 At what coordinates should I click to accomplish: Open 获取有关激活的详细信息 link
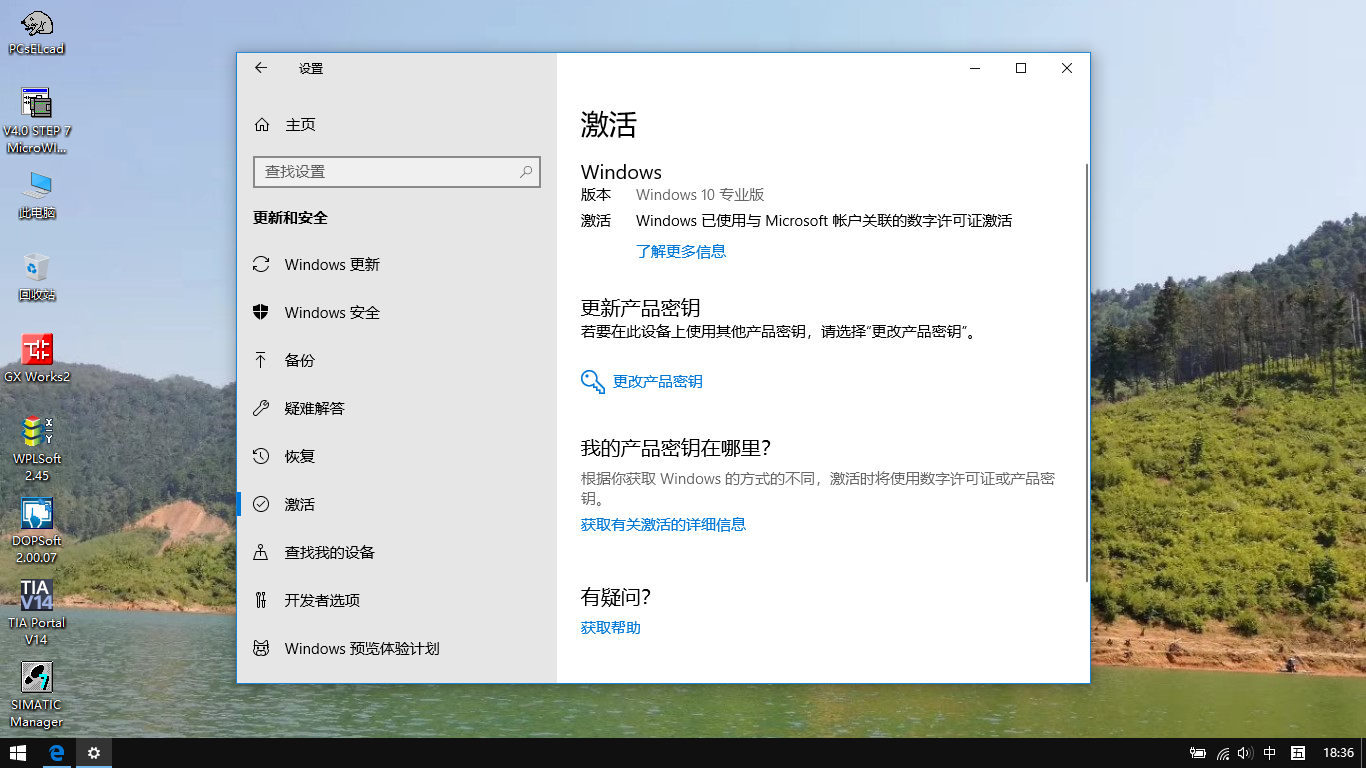[663, 525]
